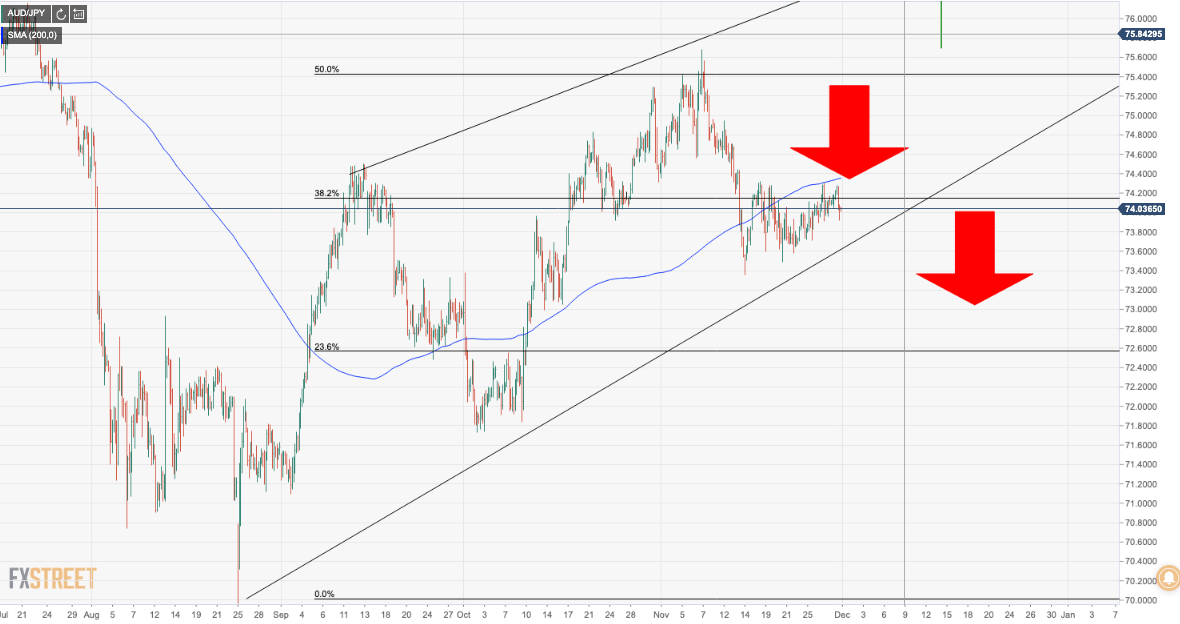Click the 23.6% Fibonacci level label
The width and height of the screenshot is (1180, 624).
pyautogui.click(x=327, y=347)
